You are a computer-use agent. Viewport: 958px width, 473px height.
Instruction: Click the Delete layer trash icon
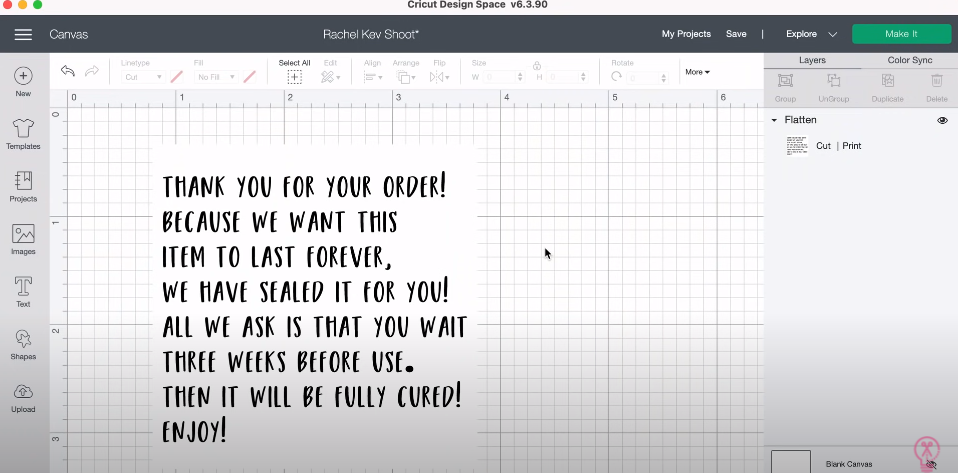(x=937, y=80)
